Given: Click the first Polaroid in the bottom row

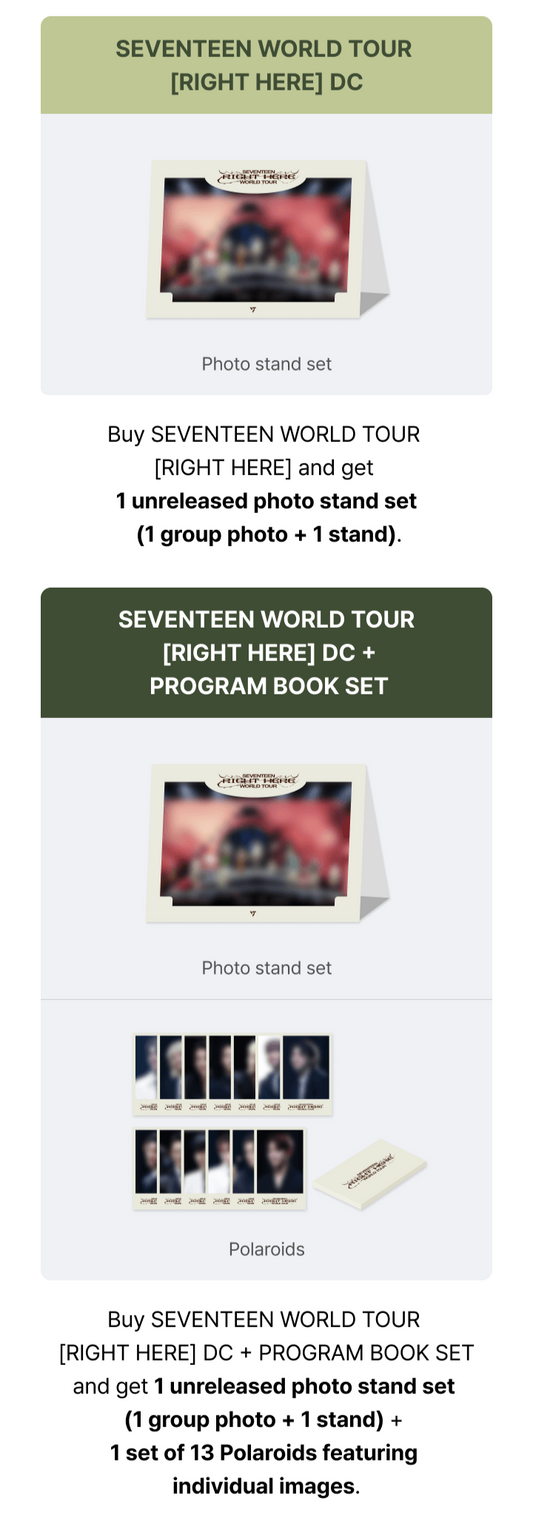Looking at the screenshot, I should [x=146, y=1169].
